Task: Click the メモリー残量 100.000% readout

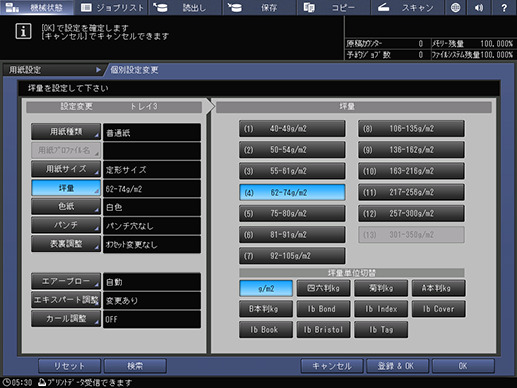Action: [473, 44]
